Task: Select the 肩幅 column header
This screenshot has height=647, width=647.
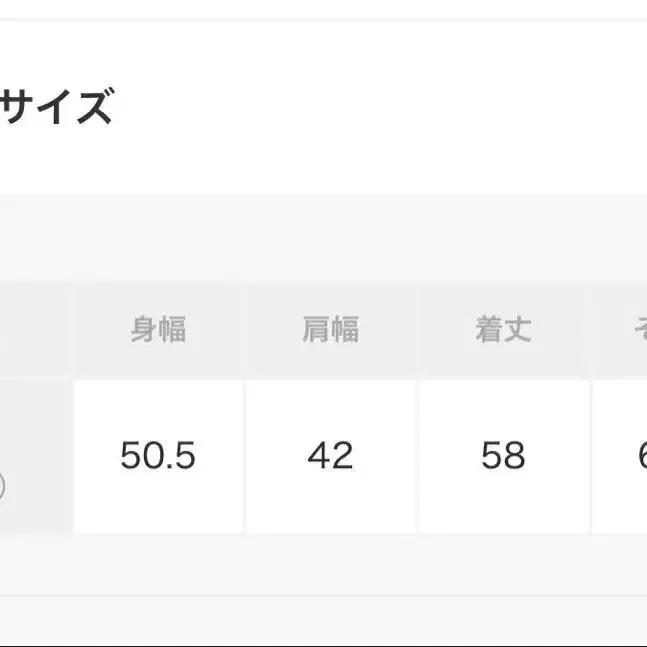Action: (330, 329)
